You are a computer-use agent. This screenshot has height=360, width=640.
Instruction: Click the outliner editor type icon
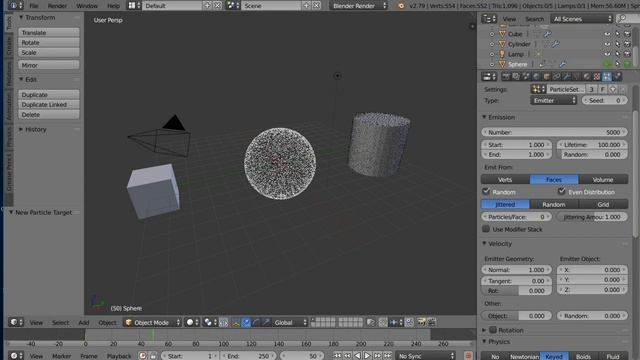coord(489,19)
